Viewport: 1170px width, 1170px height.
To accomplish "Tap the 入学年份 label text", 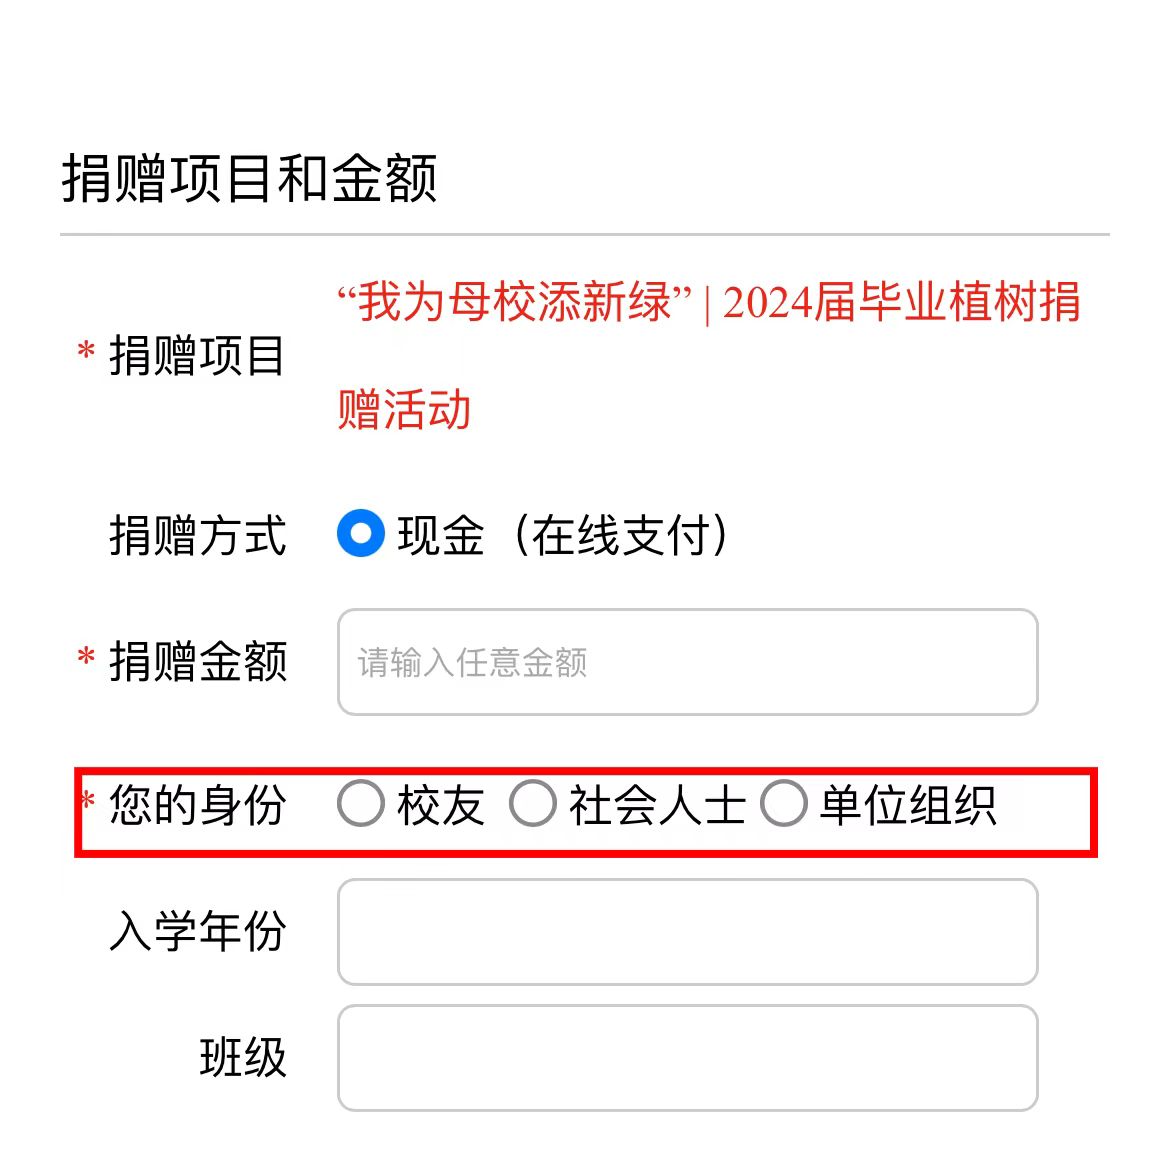I will 197,931.
